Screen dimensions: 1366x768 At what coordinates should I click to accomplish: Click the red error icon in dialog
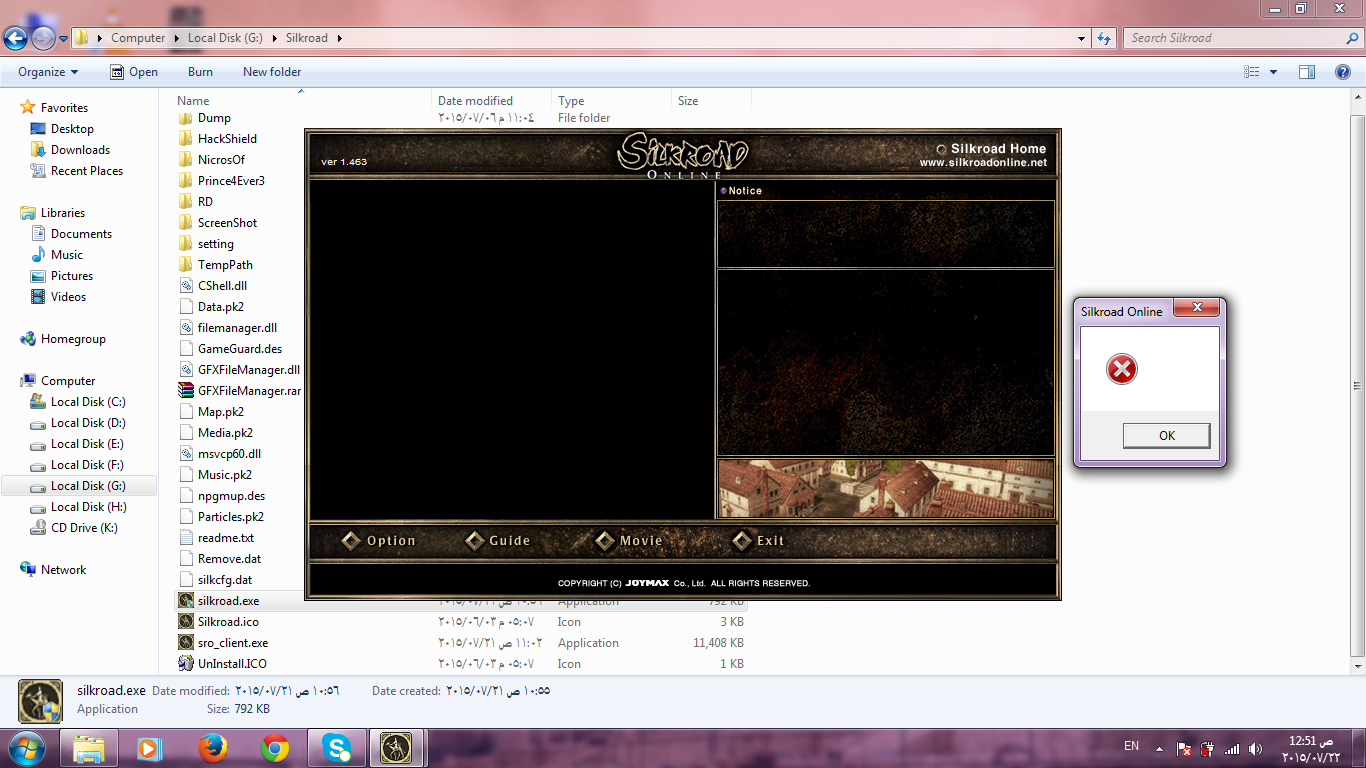pos(1122,370)
